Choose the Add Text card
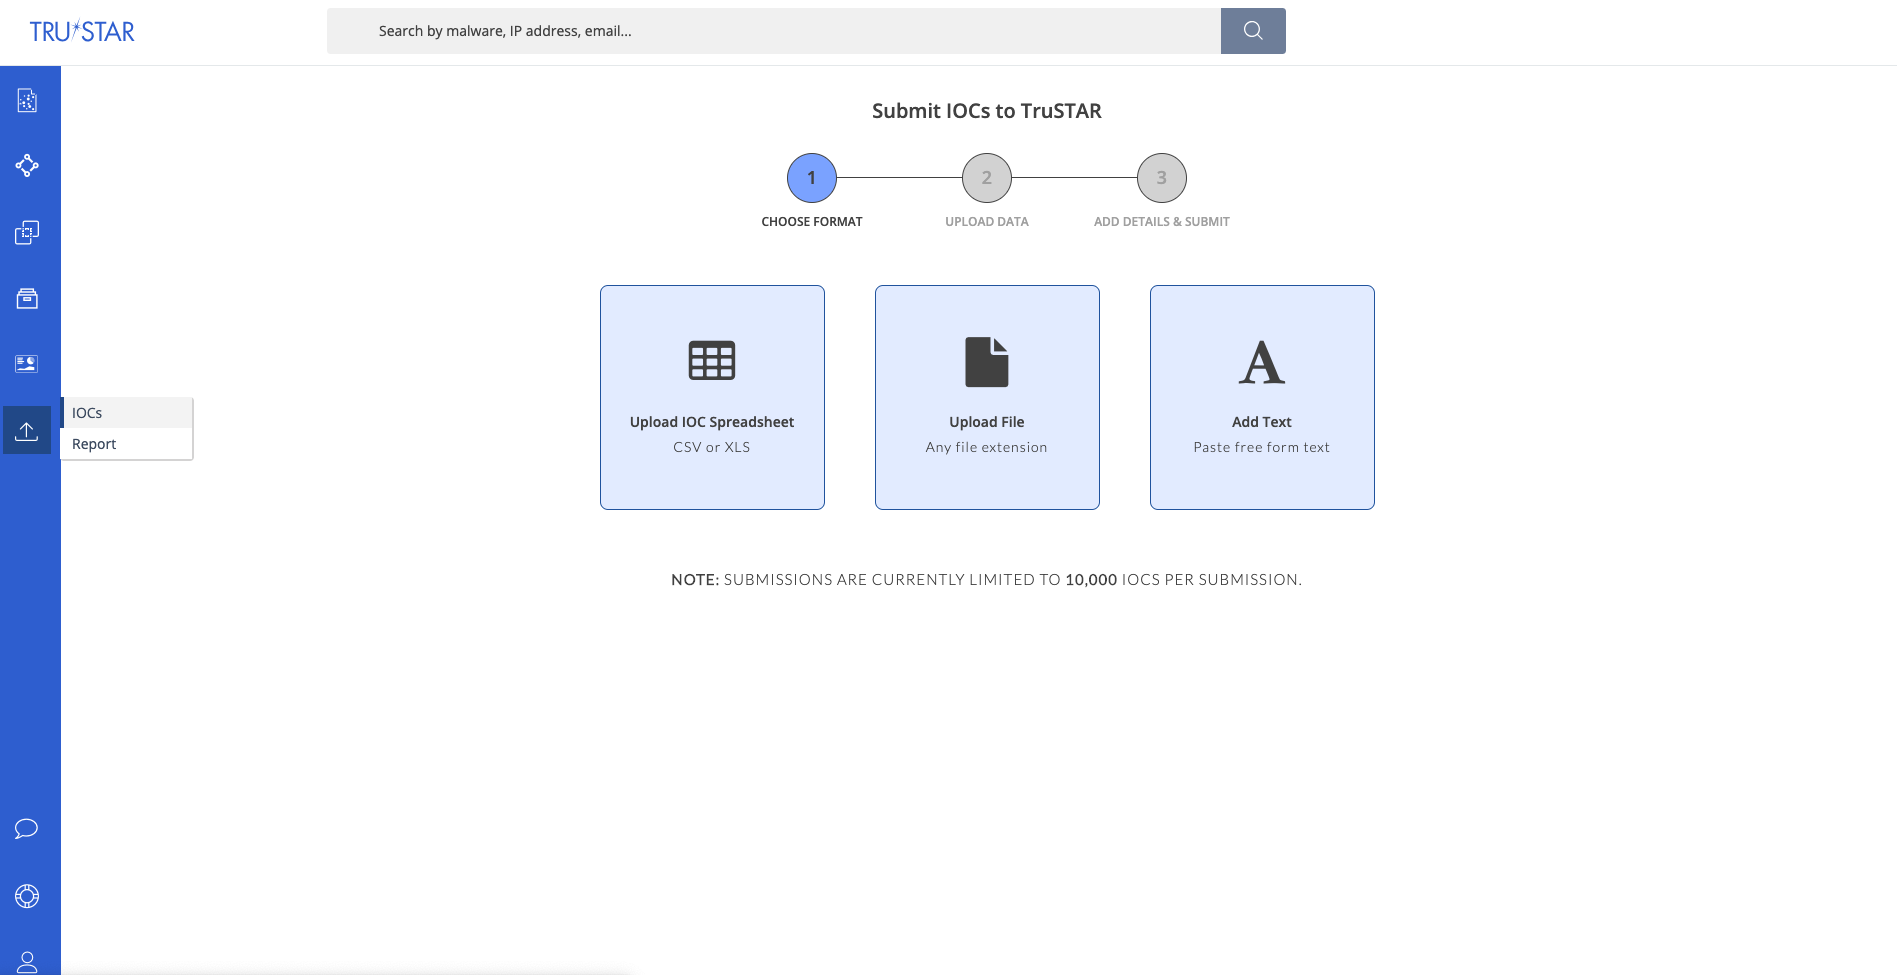 coord(1262,398)
